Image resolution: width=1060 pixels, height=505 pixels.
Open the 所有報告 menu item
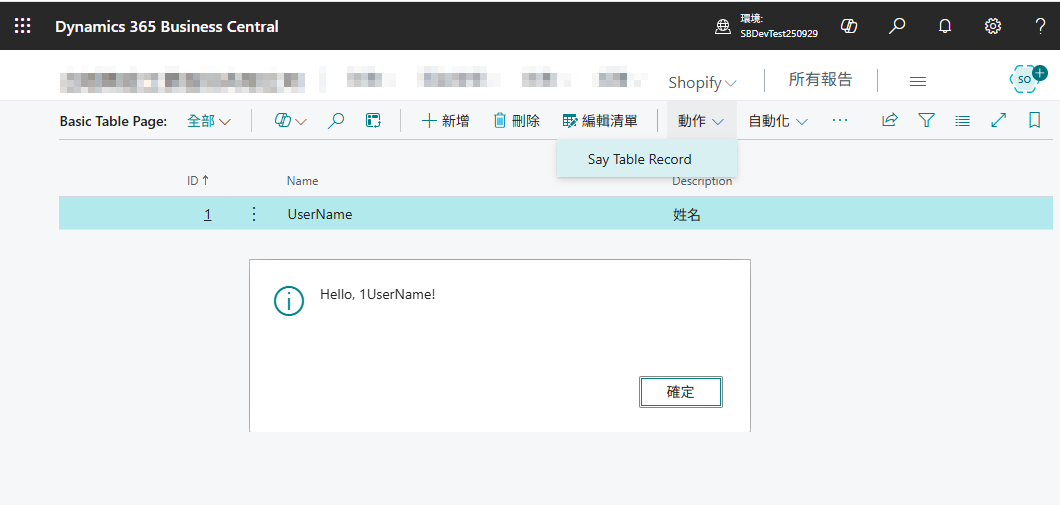click(x=820, y=80)
